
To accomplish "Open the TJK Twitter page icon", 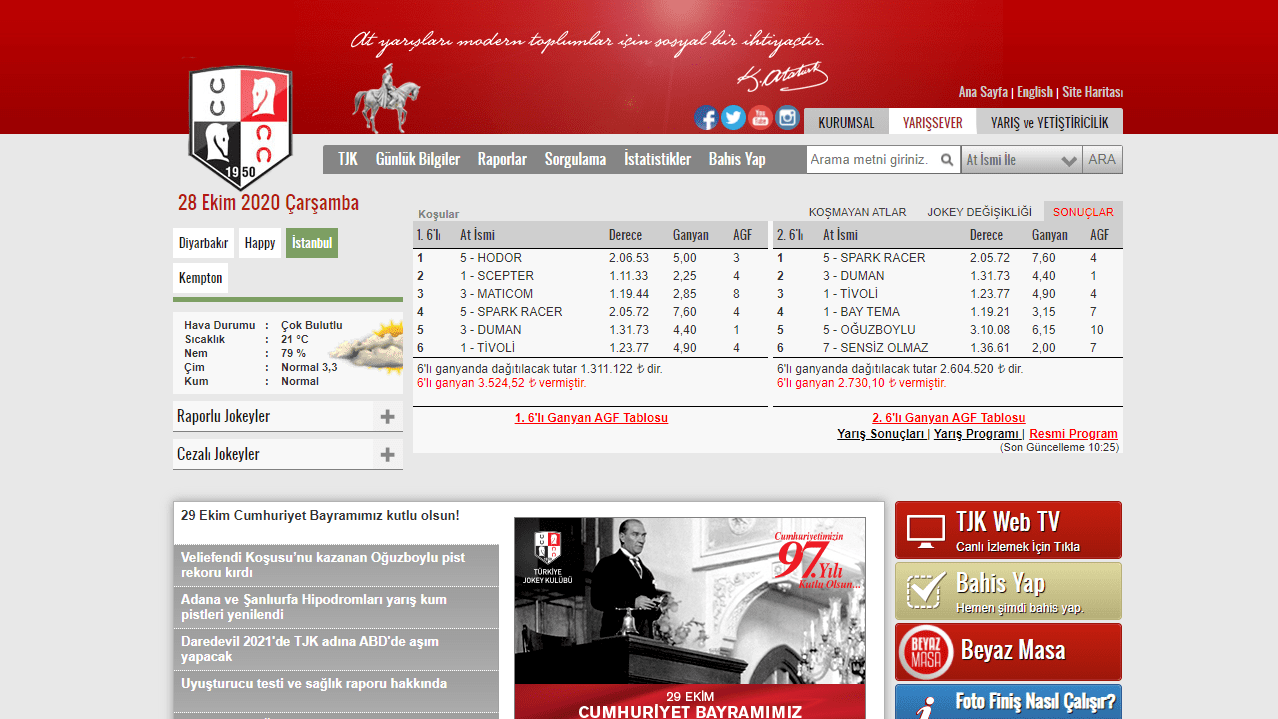I will [x=733, y=118].
